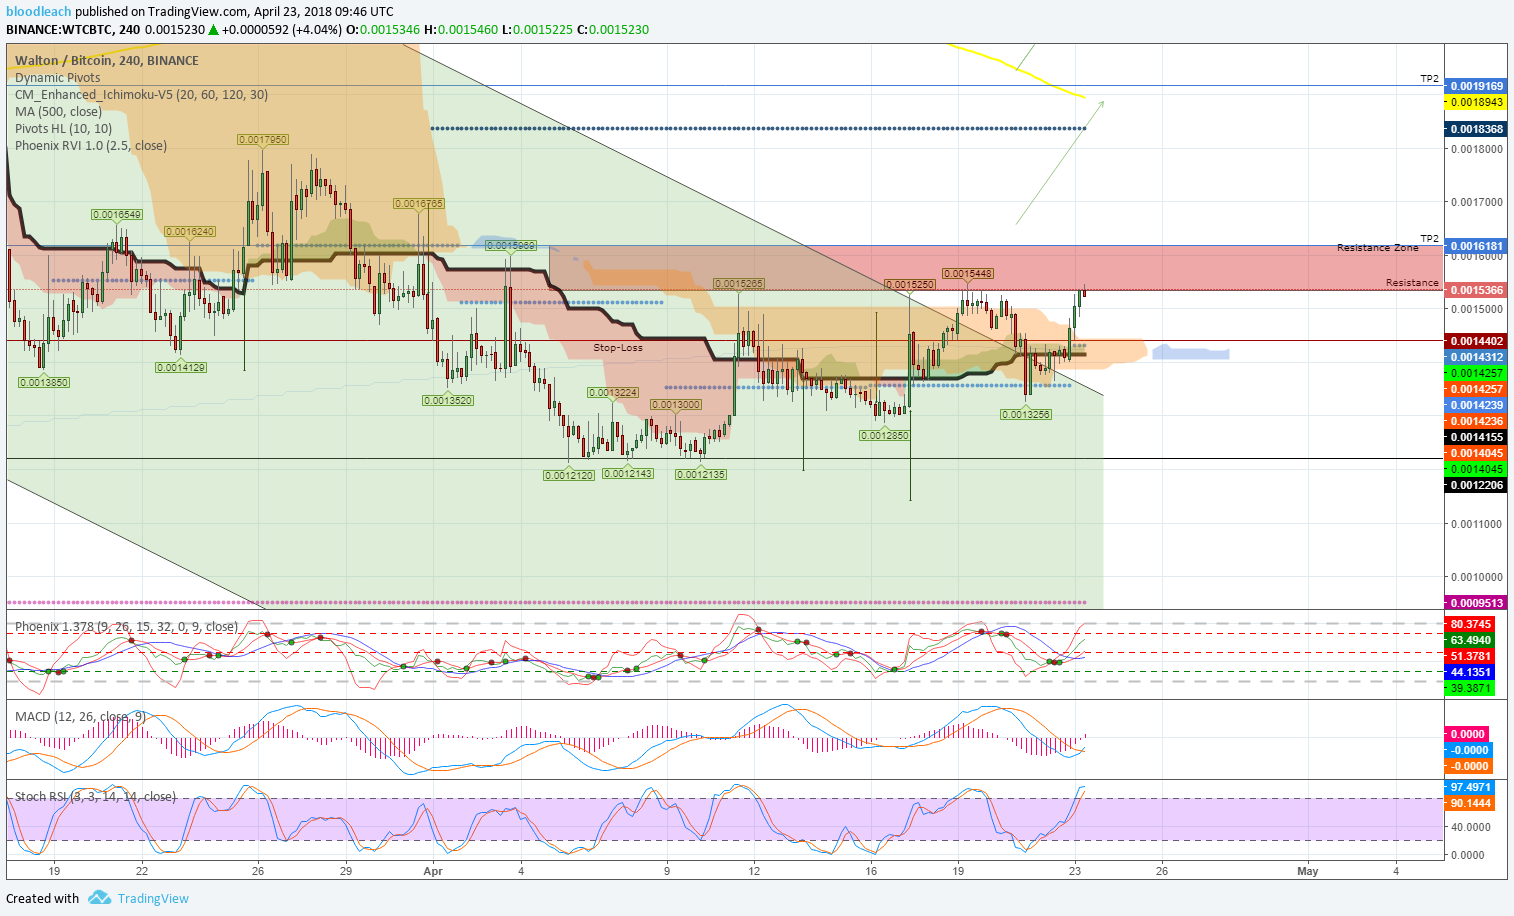Click the 12 date on the time axis
Screen dimensions: 1514x916
tap(754, 871)
